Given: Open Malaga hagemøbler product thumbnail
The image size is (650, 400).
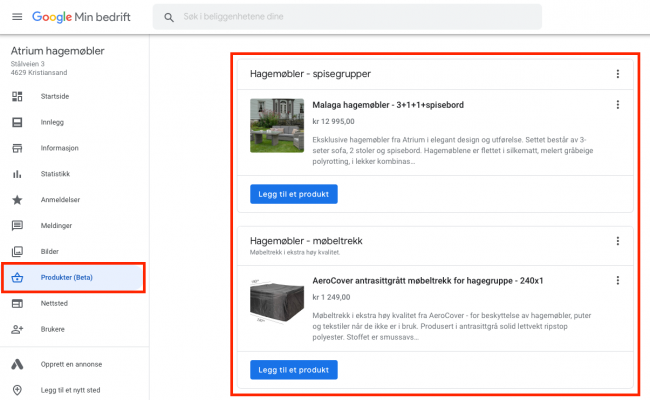Looking at the screenshot, I should pyautogui.click(x=277, y=126).
